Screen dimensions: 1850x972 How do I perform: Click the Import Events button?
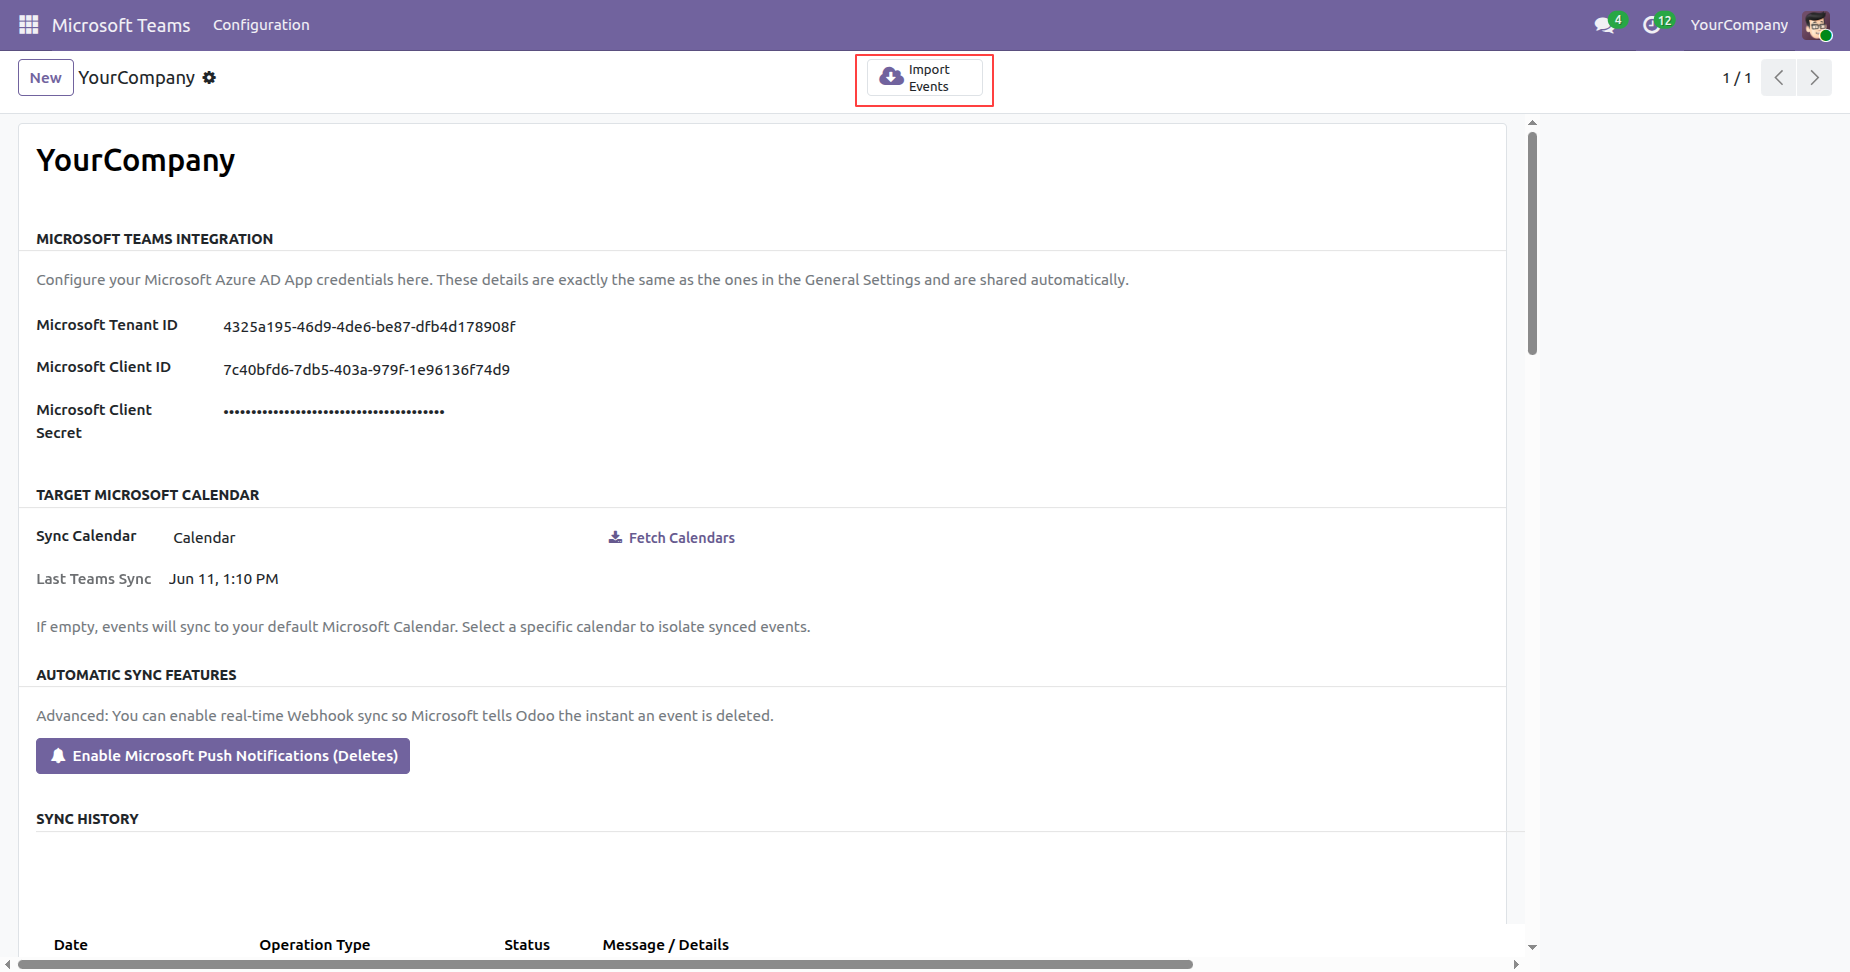(x=925, y=78)
